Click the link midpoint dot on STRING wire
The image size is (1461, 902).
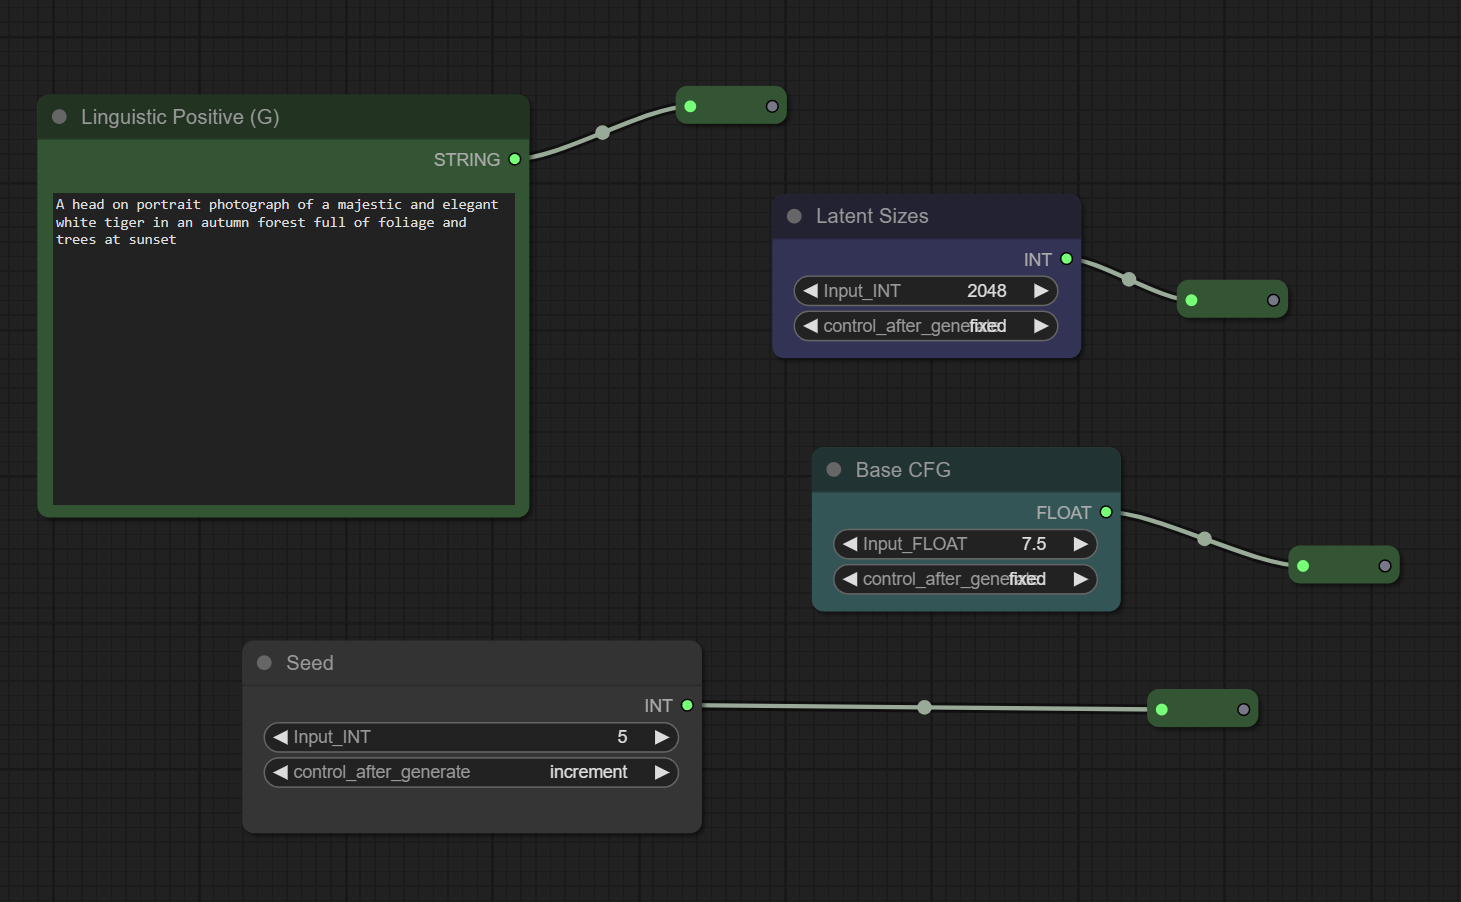(x=602, y=132)
